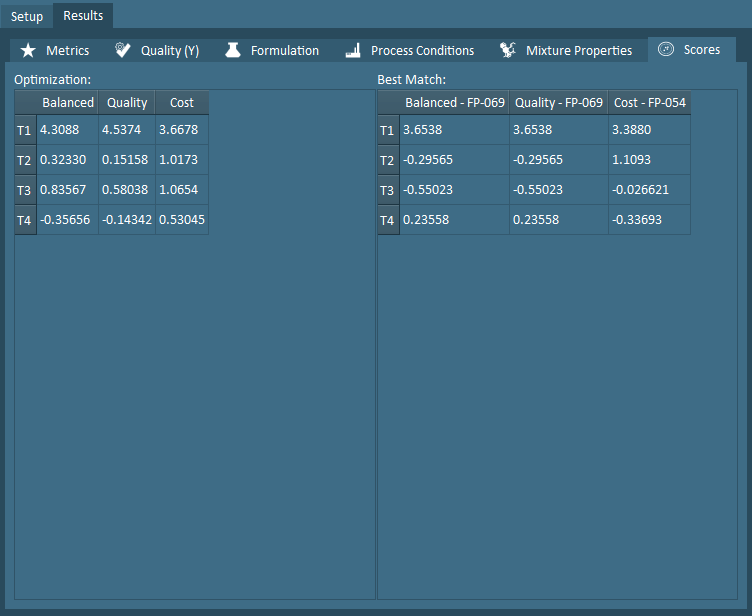Click the Quality - FP-069 T1 cell 3.6538

coord(559,130)
